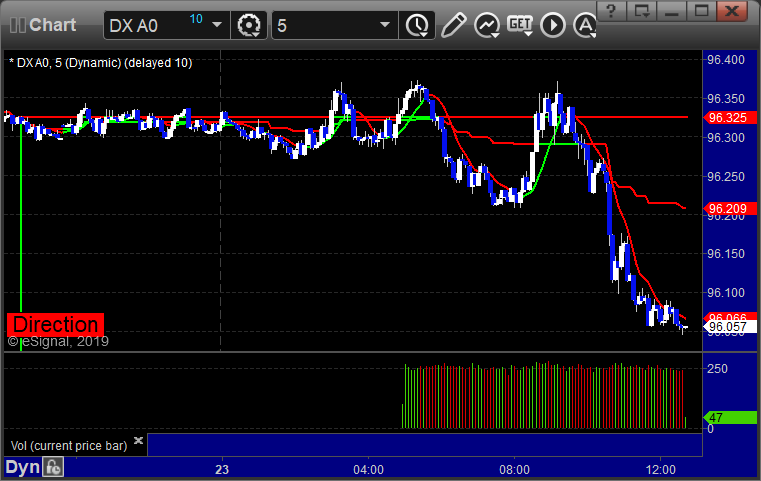Click the Vol (current price bar) label

coord(69,446)
